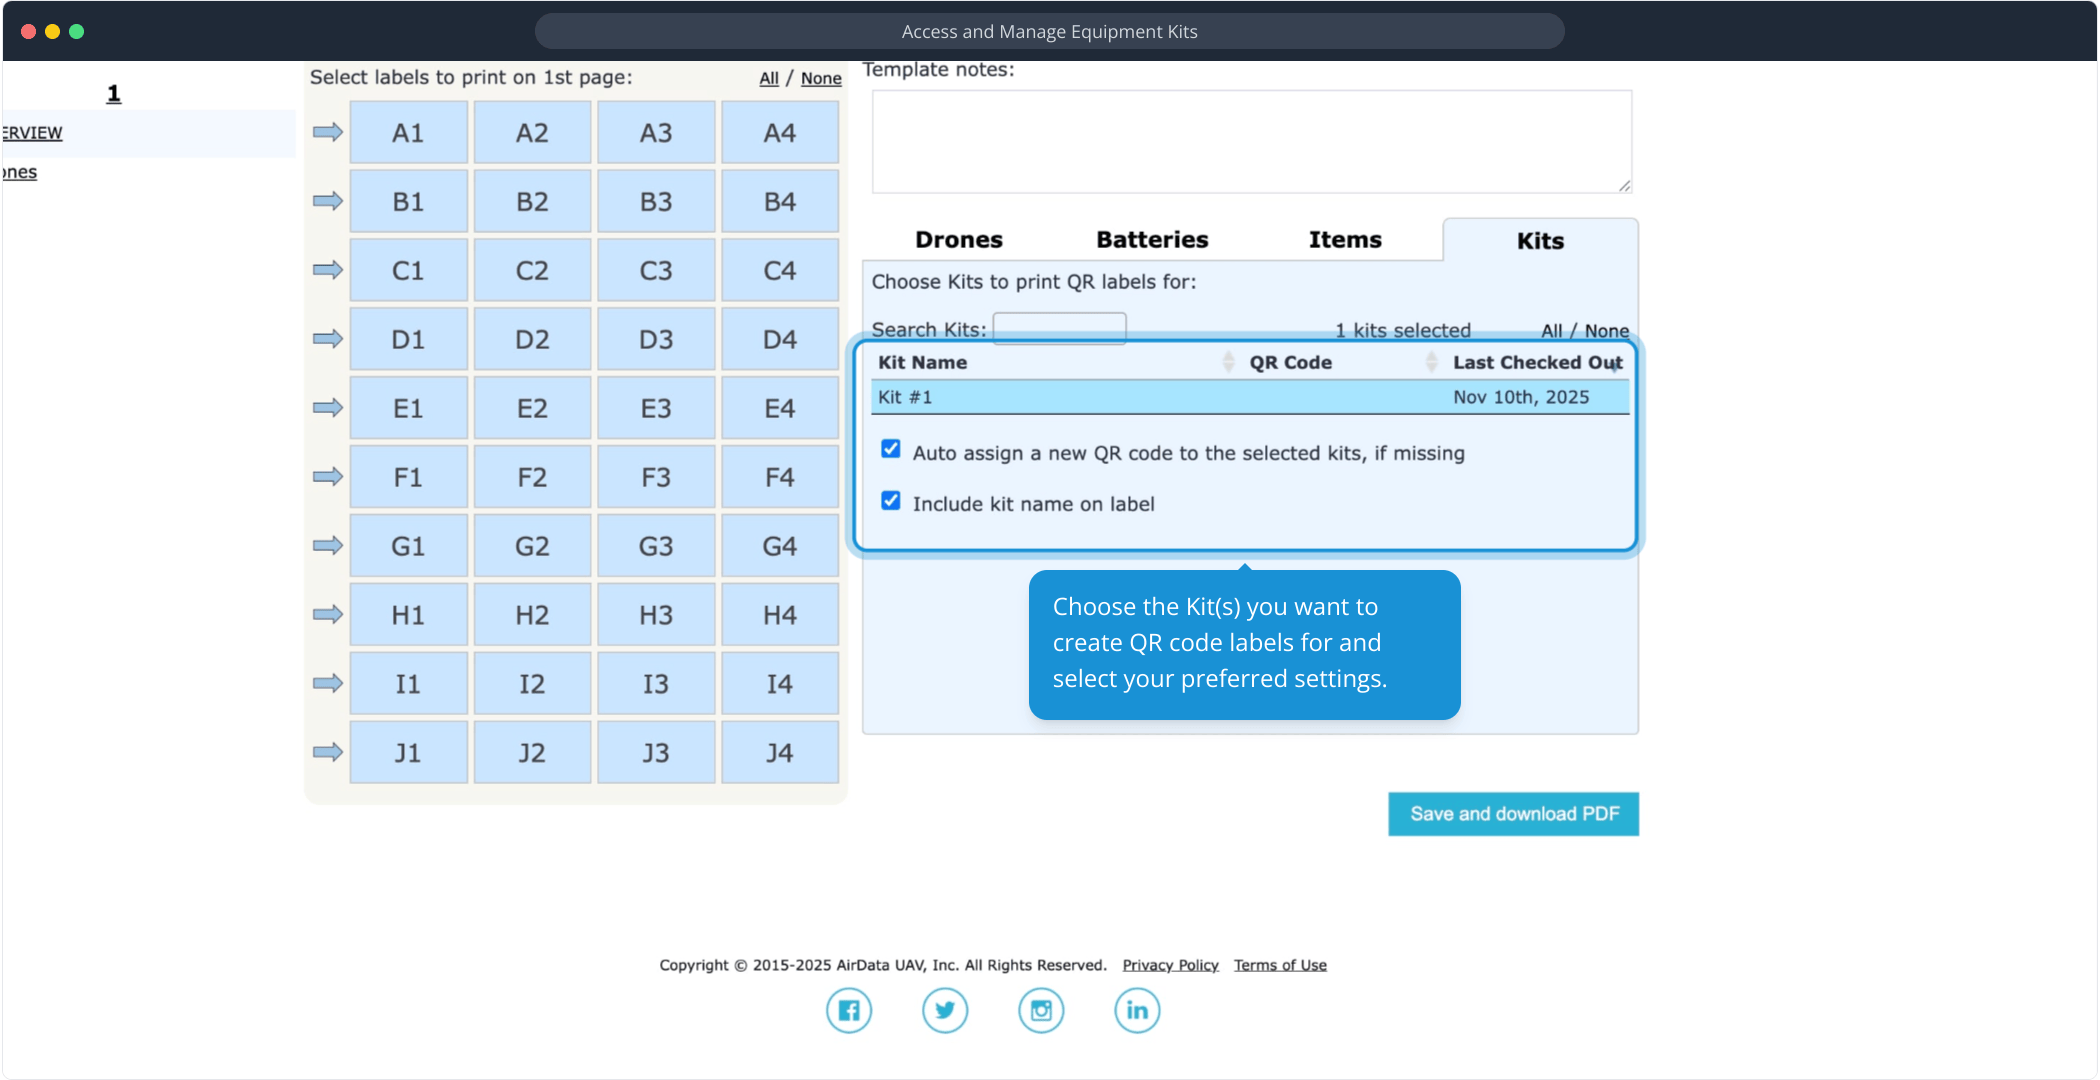Image resolution: width=2100 pixels, height=1080 pixels.
Task: Click the Search Kits input field
Action: pyautogui.click(x=1059, y=329)
